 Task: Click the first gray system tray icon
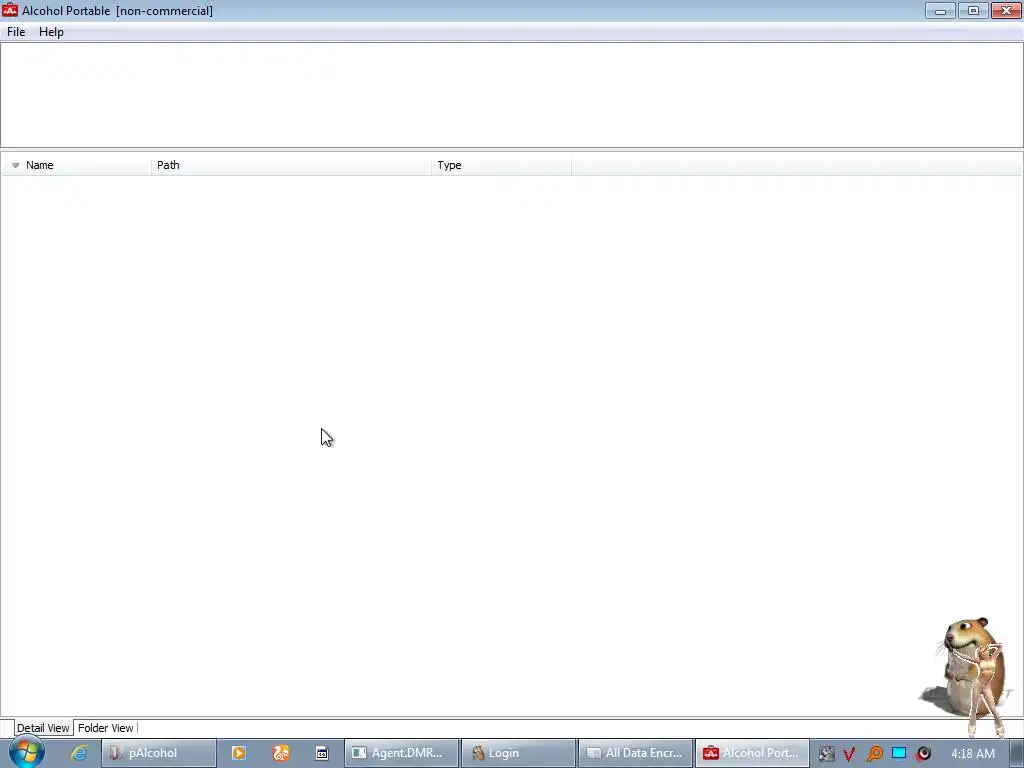[x=826, y=754]
